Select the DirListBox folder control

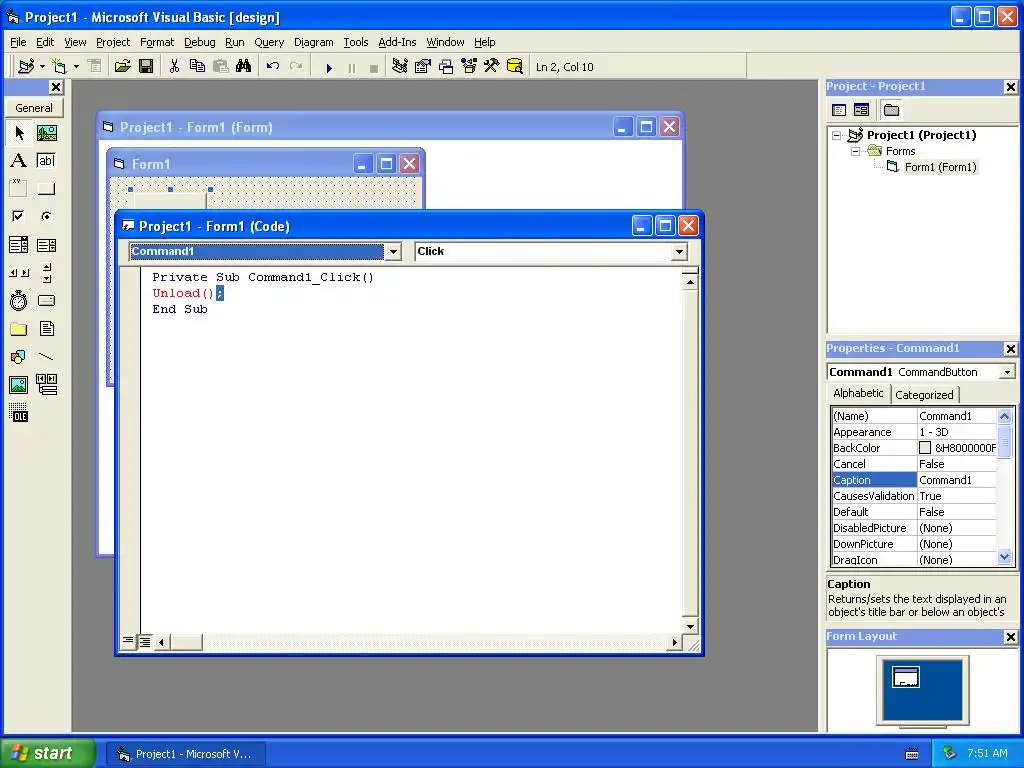pyautogui.click(x=19, y=328)
